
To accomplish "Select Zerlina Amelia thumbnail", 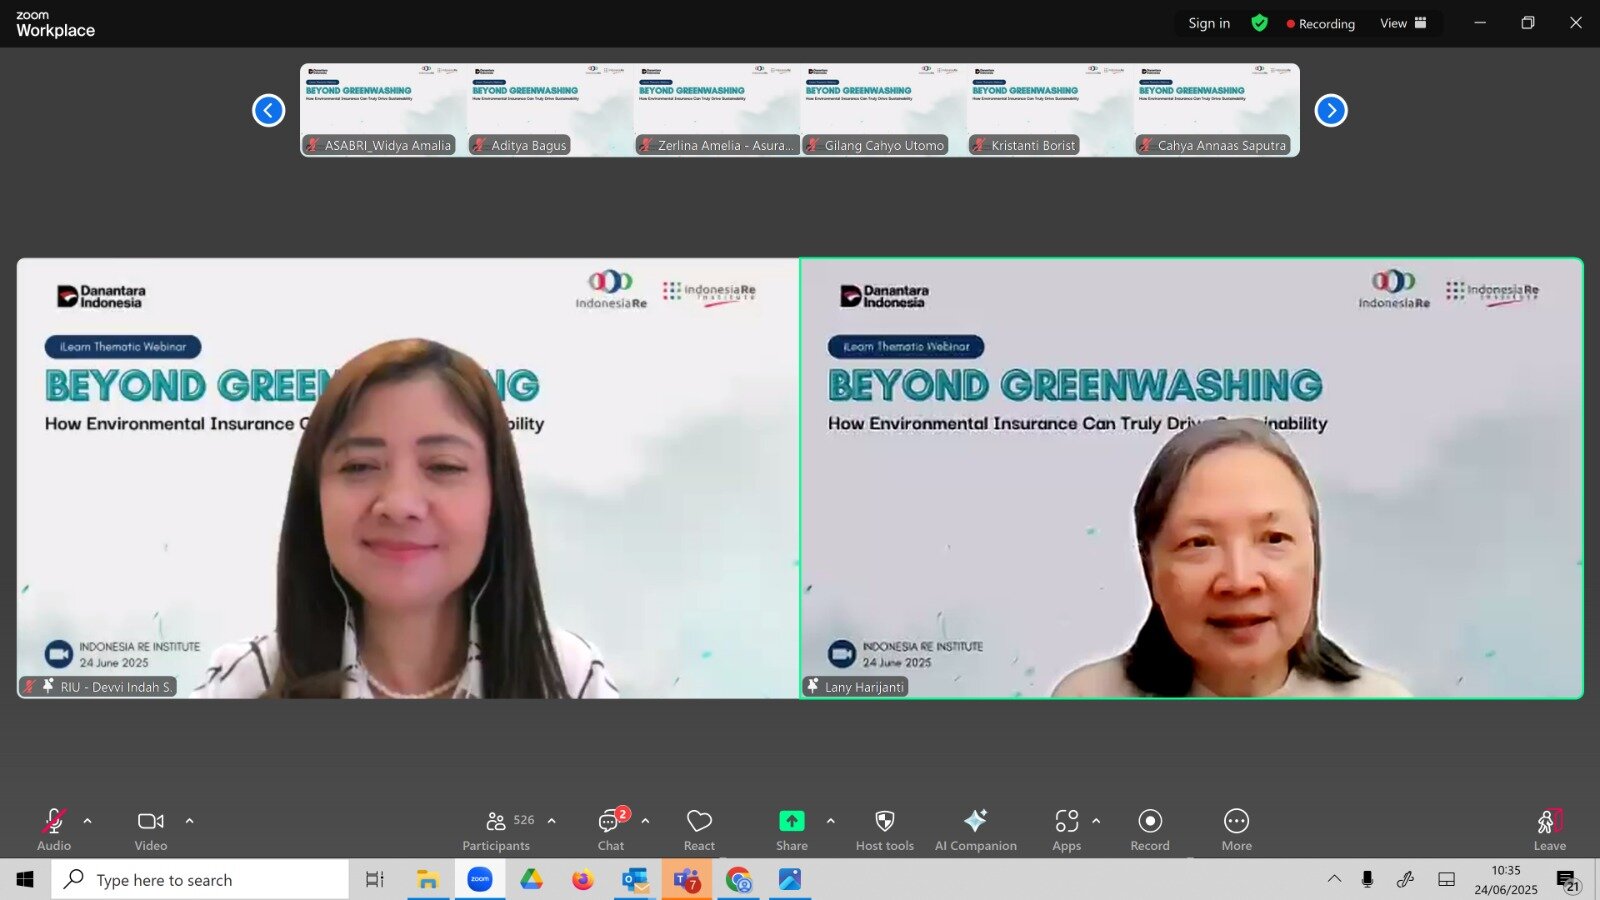I will 717,110.
